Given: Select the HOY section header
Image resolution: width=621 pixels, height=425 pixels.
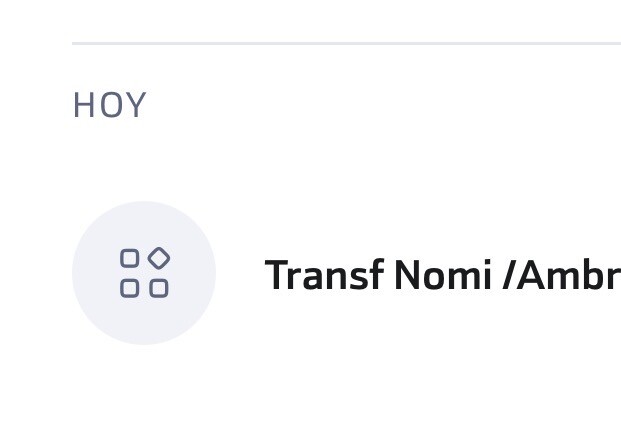Looking at the screenshot, I should tap(110, 105).
